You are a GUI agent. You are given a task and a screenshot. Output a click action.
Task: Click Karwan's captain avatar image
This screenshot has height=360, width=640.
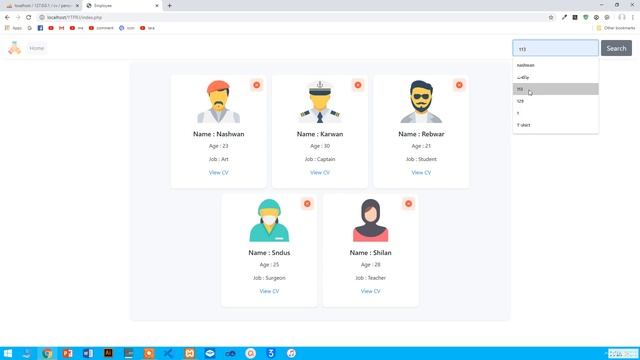point(320,102)
